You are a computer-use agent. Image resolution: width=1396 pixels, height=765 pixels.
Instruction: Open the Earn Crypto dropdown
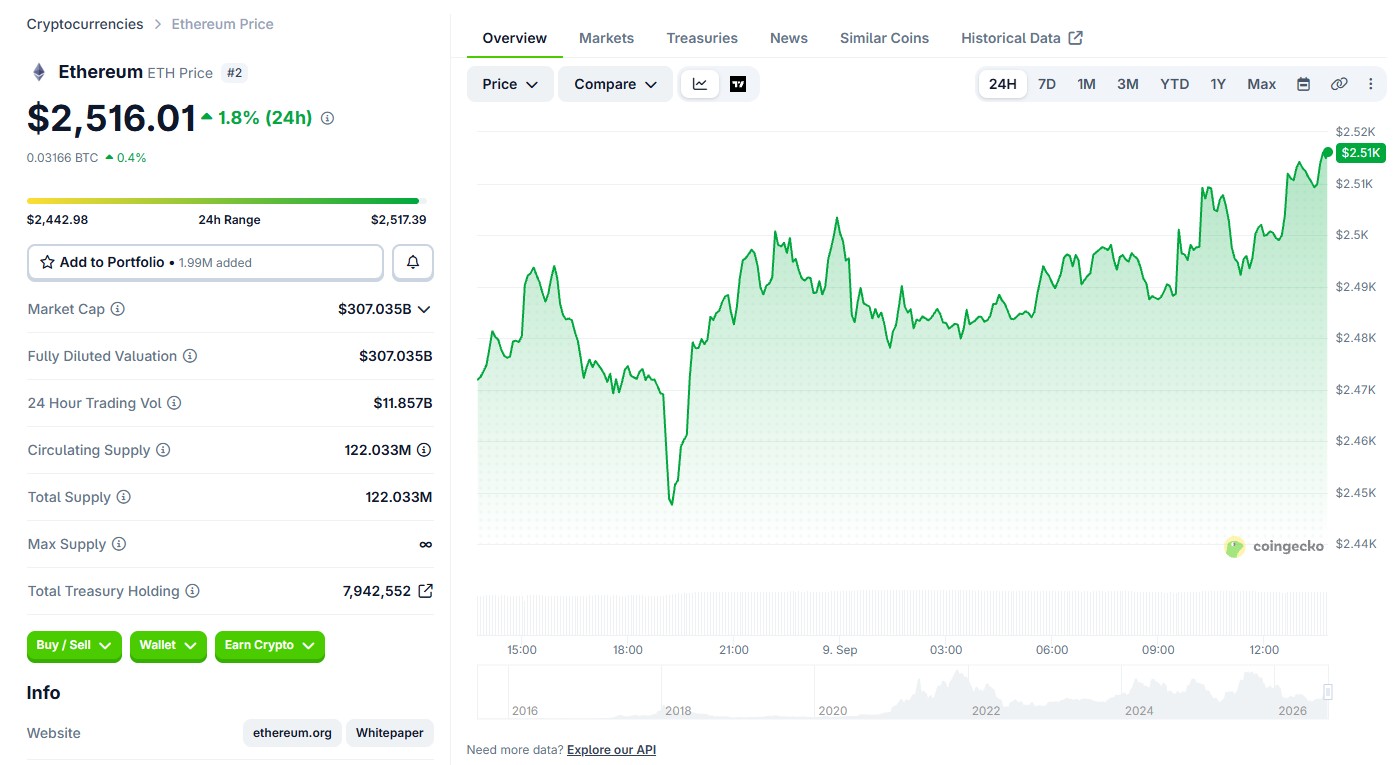tap(270, 646)
